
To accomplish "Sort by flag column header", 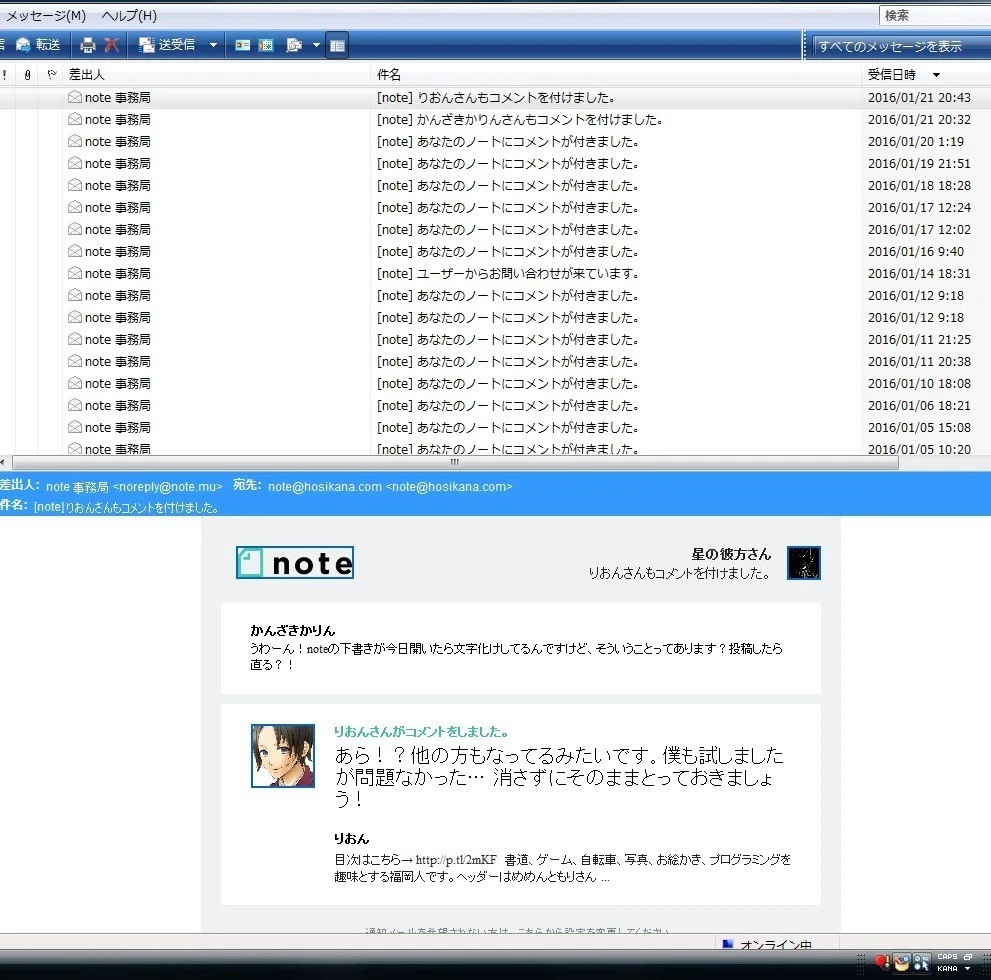I will pyautogui.click(x=51, y=75).
